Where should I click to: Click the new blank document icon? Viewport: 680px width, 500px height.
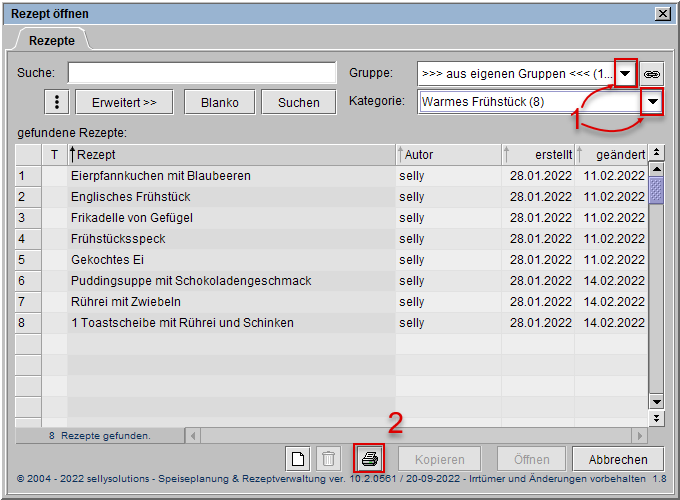(x=298, y=459)
